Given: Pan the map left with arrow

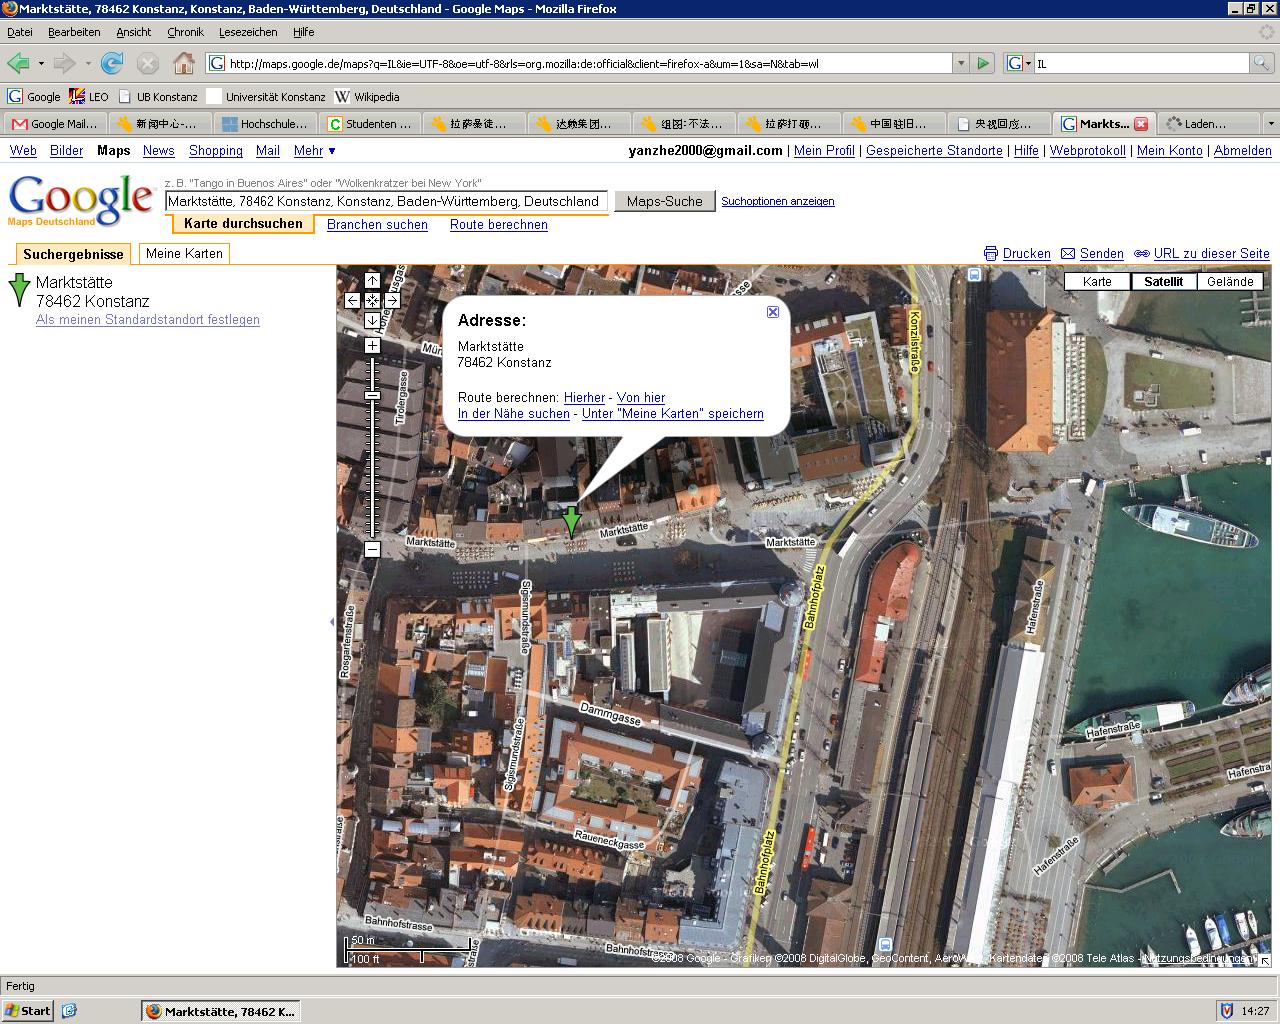Looking at the screenshot, I should pyautogui.click(x=353, y=300).
